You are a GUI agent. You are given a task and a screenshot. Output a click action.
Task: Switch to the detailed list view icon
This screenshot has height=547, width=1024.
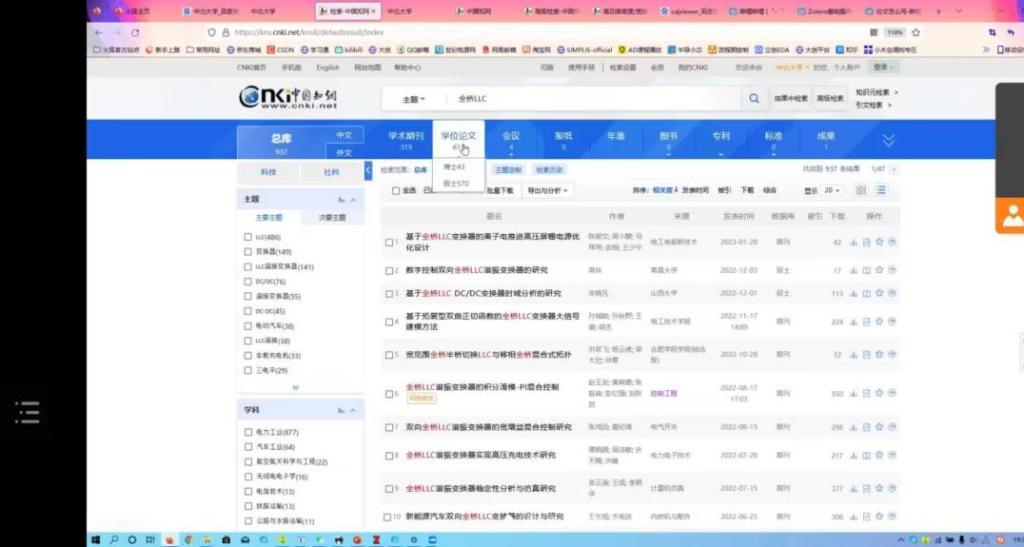882,190
